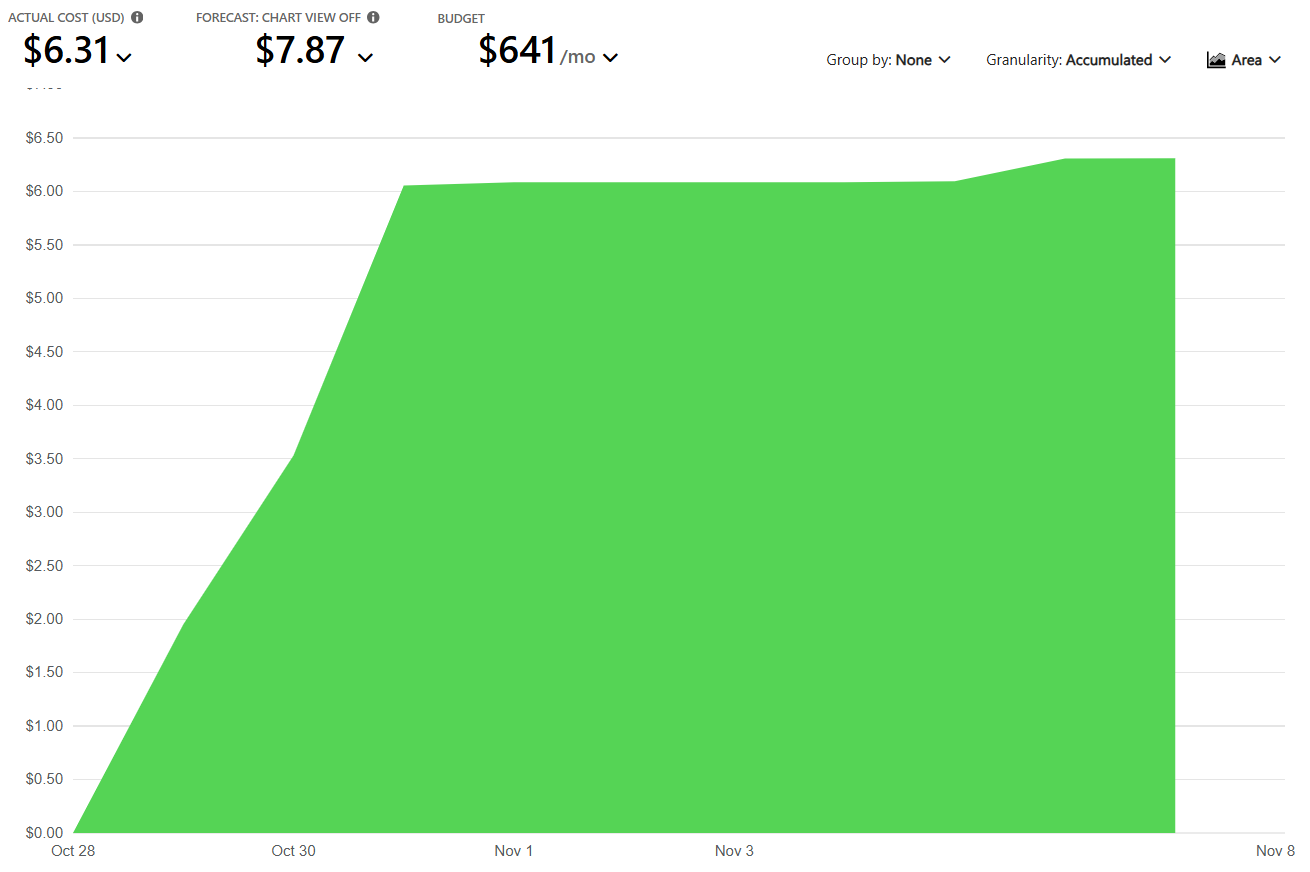Expand the $7.87 forecast chevron
1310x872 pixels.
click(x=365, y=58)
